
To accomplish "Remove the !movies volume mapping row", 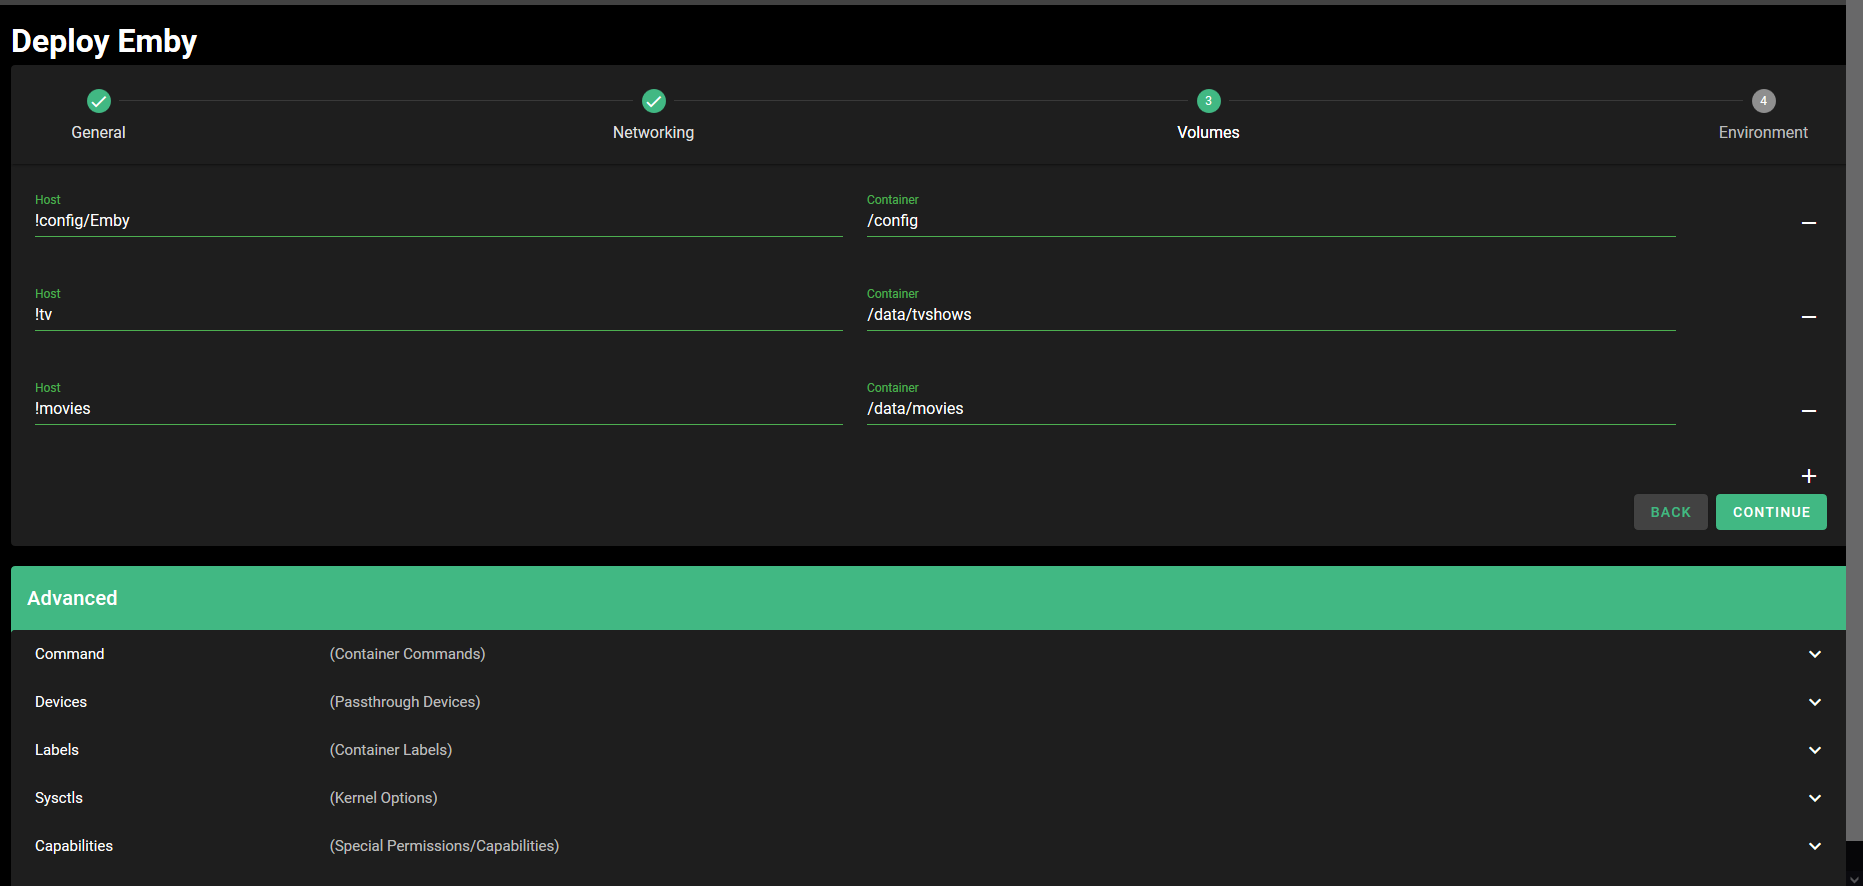I will (1808, 411).
